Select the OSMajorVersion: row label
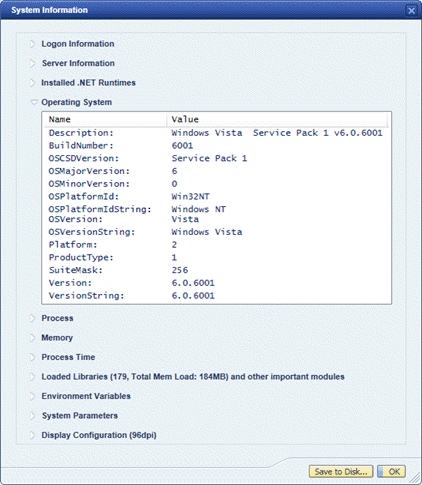Image resolution: width=422 pixels, height=485 pixels. point(89,171)
